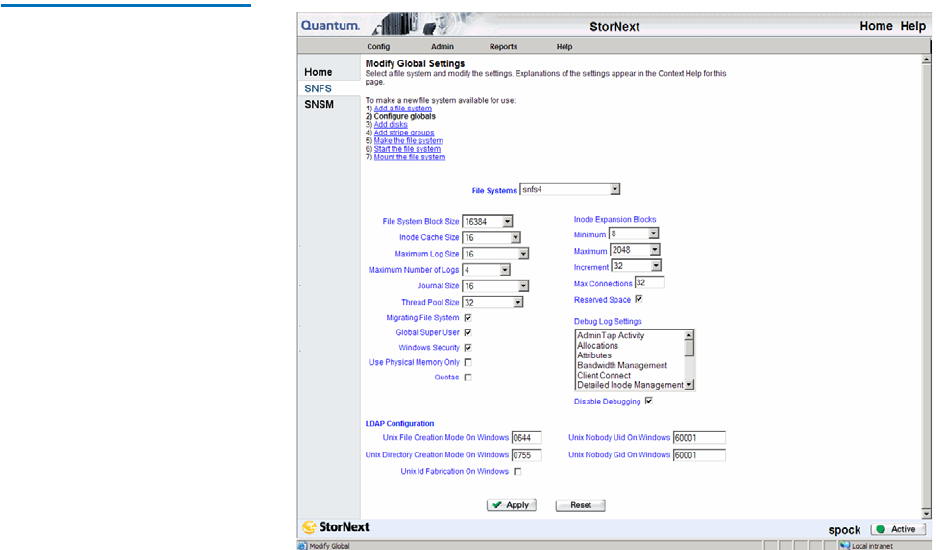Viewport: 936px width, 550px height.
Task: Enable the Quotas checkbox
Action: [468, 377]
